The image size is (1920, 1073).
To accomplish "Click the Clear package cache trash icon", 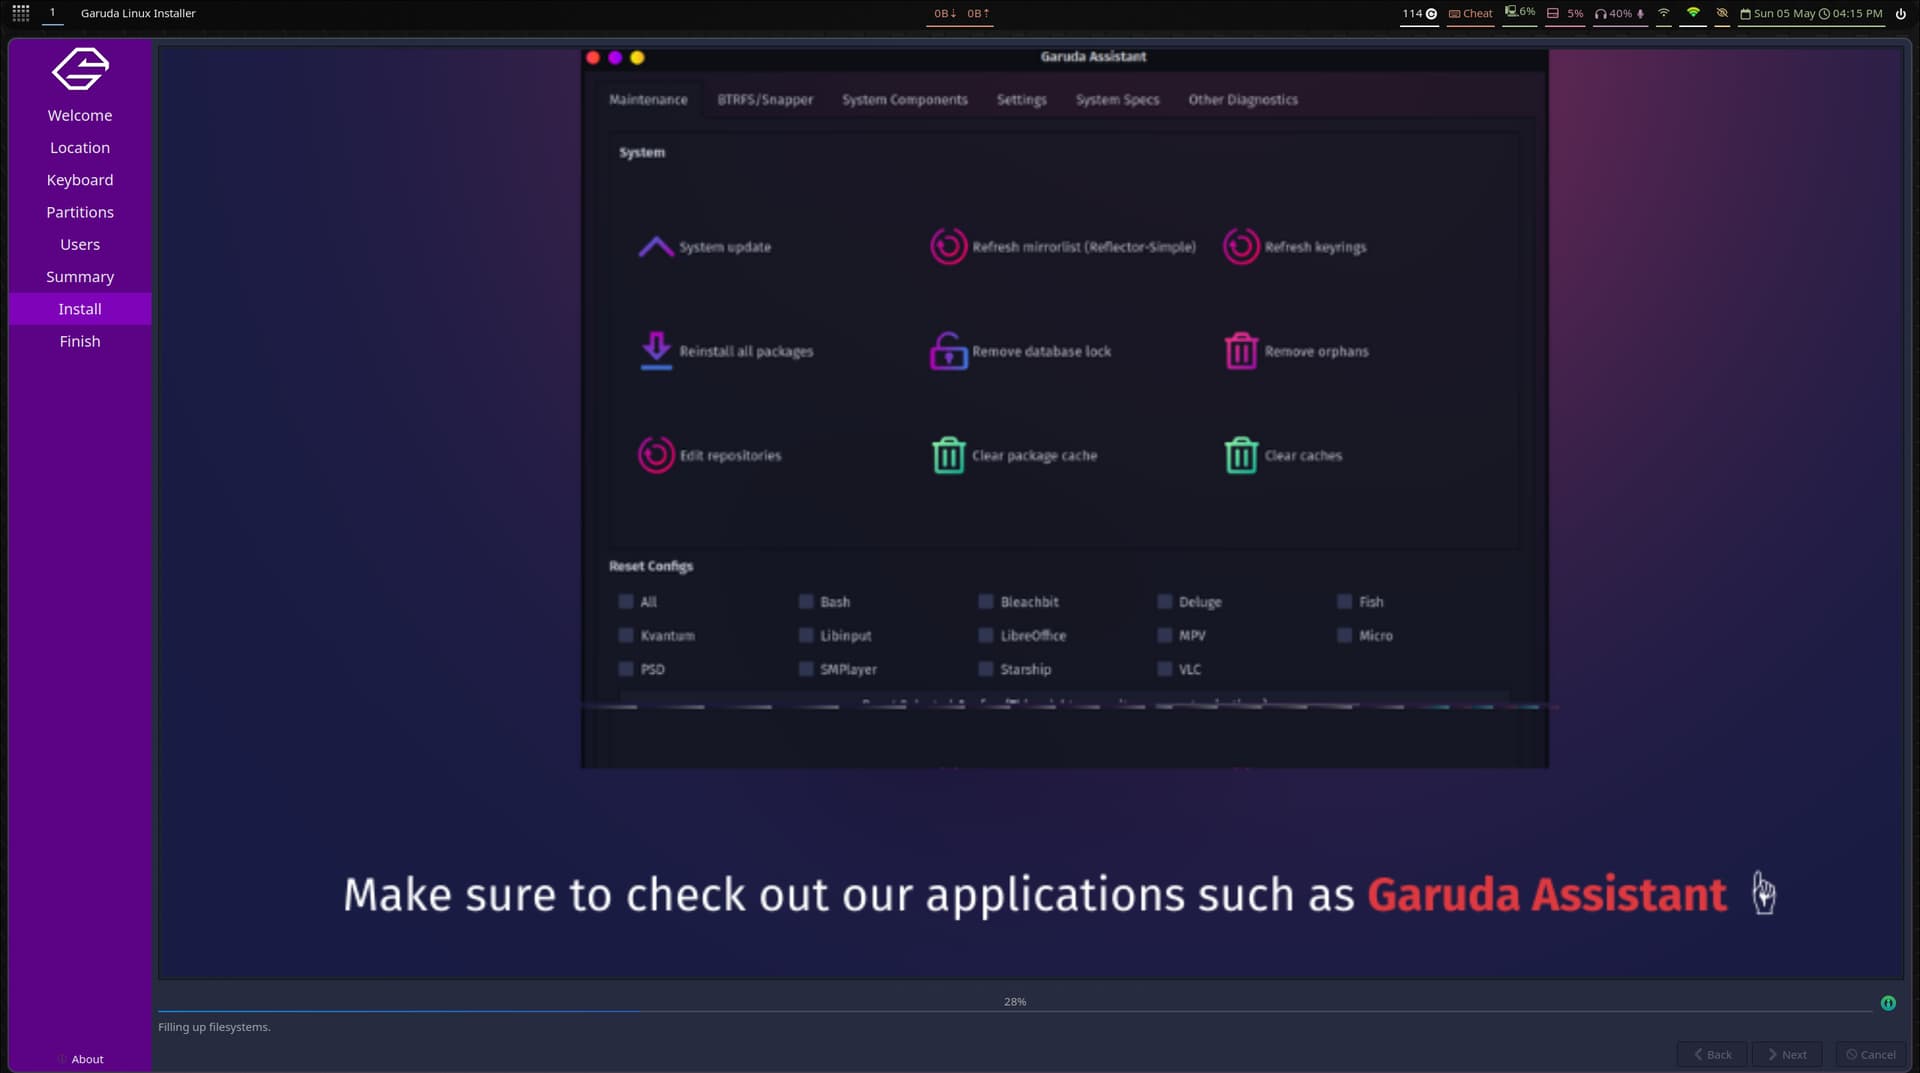I will click(x=948, y=455).
